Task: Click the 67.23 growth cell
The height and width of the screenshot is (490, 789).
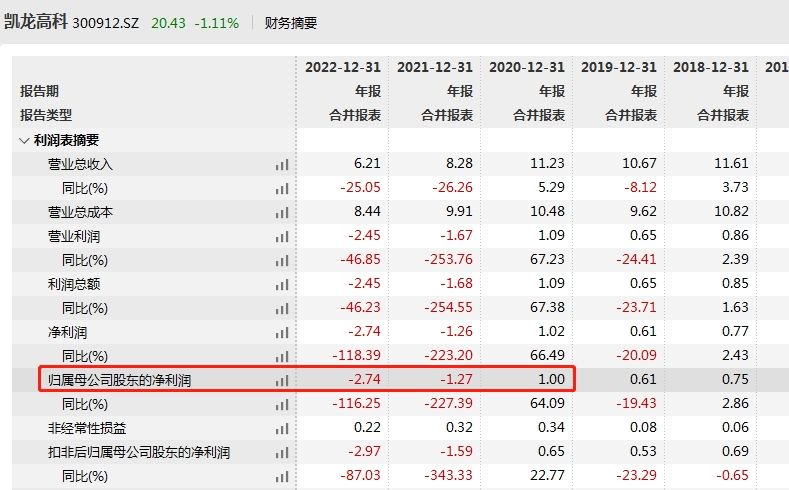Action: [x=547, y=260]
